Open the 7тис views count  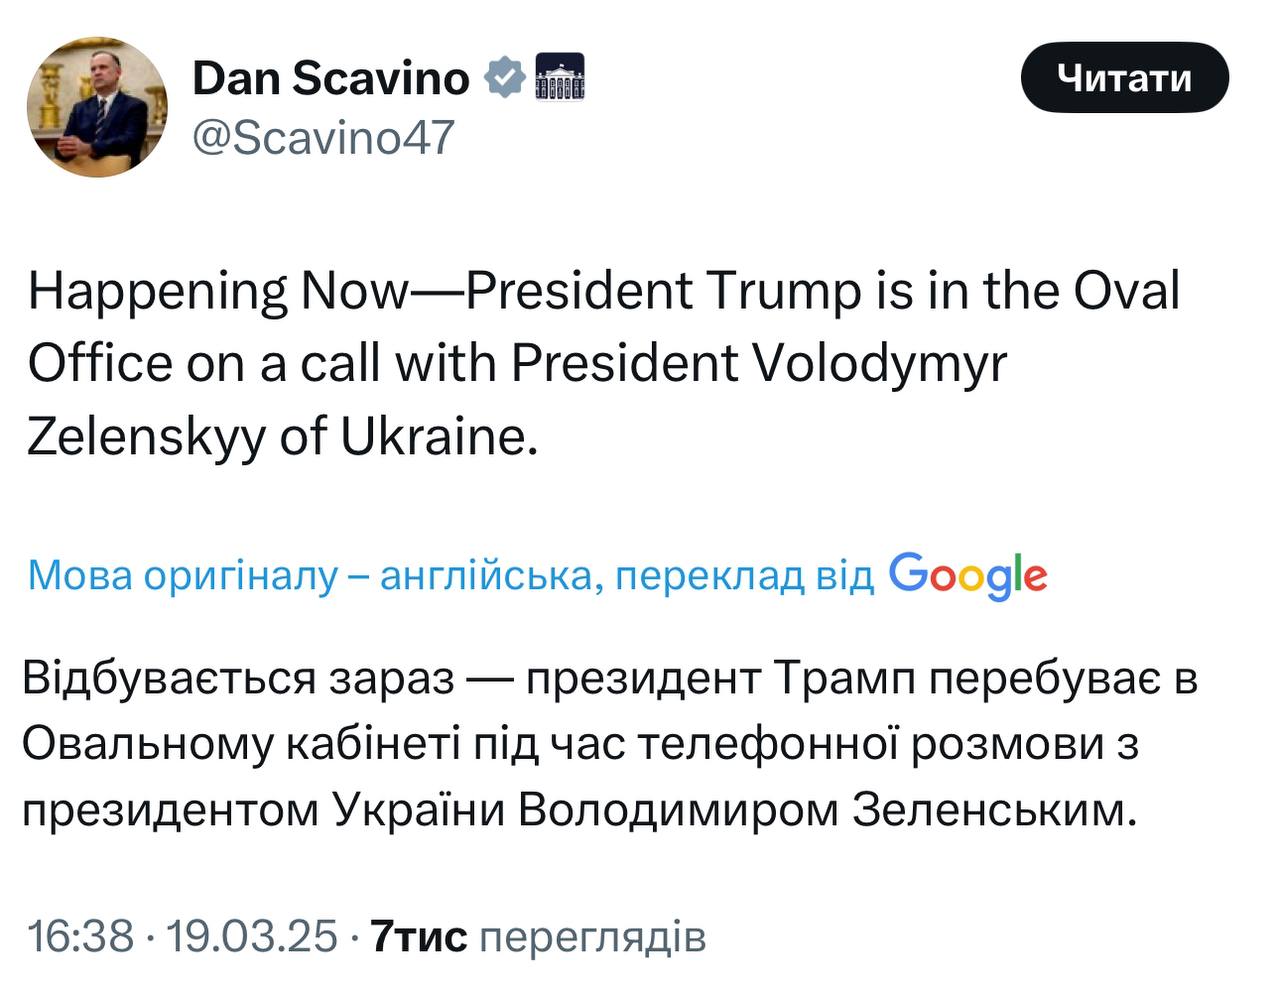click(418, 937)
